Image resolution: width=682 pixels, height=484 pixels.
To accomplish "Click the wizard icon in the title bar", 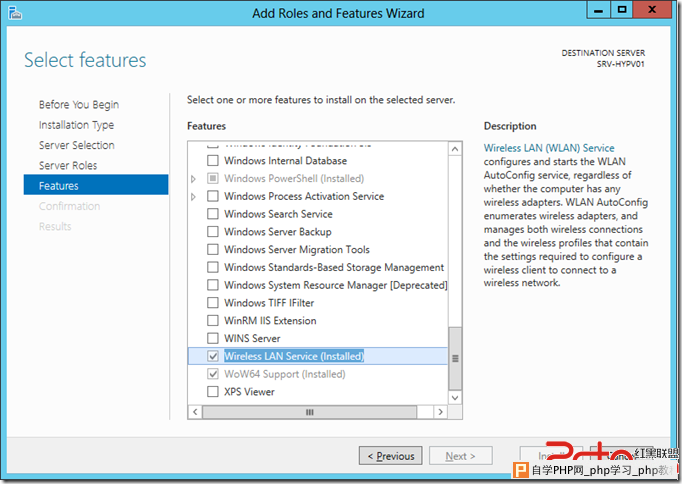I will click(15, 13).
